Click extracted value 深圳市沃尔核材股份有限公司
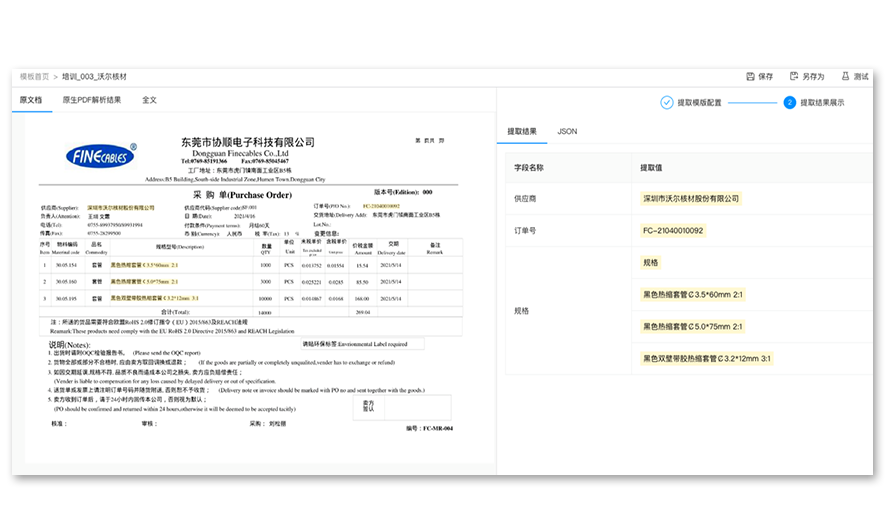Image resolution: width=890 pixels, height=510 pixels. tap(691, 199)
